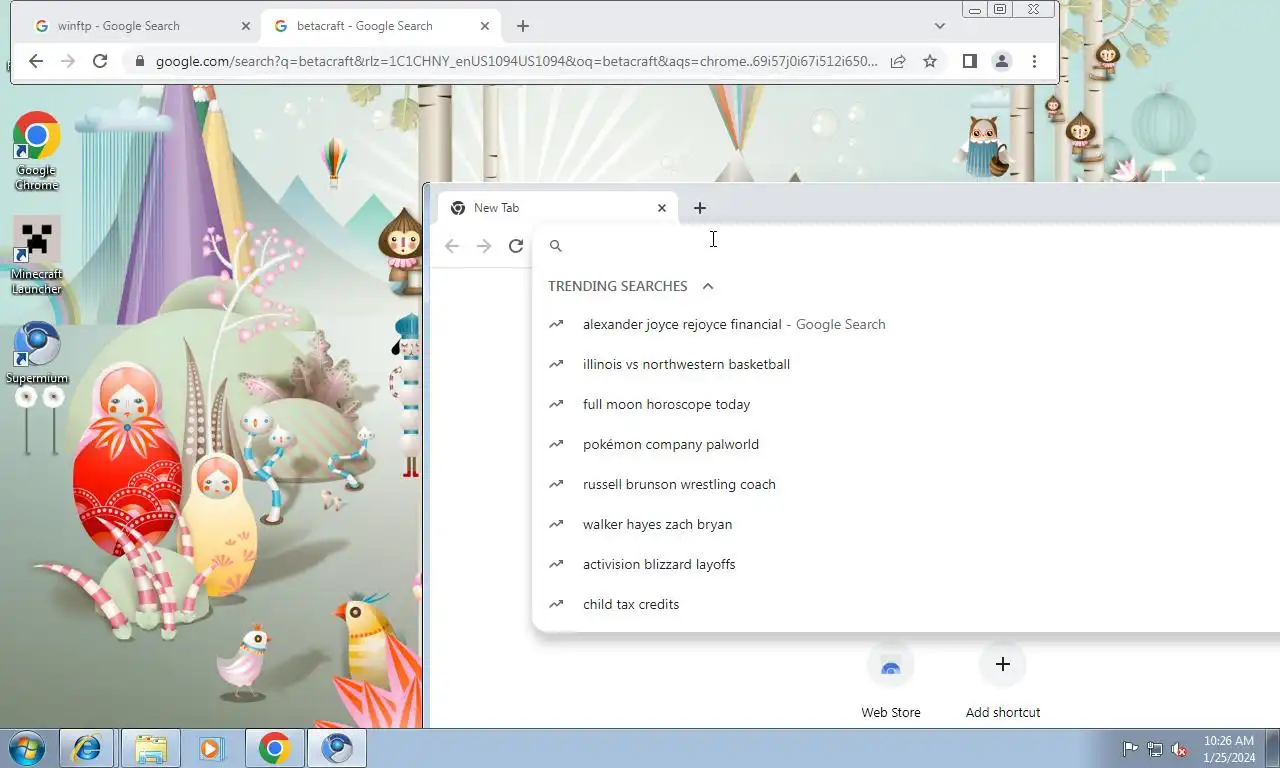Close the betacraft search tab
1280x768 pixels.
point(485,26)
